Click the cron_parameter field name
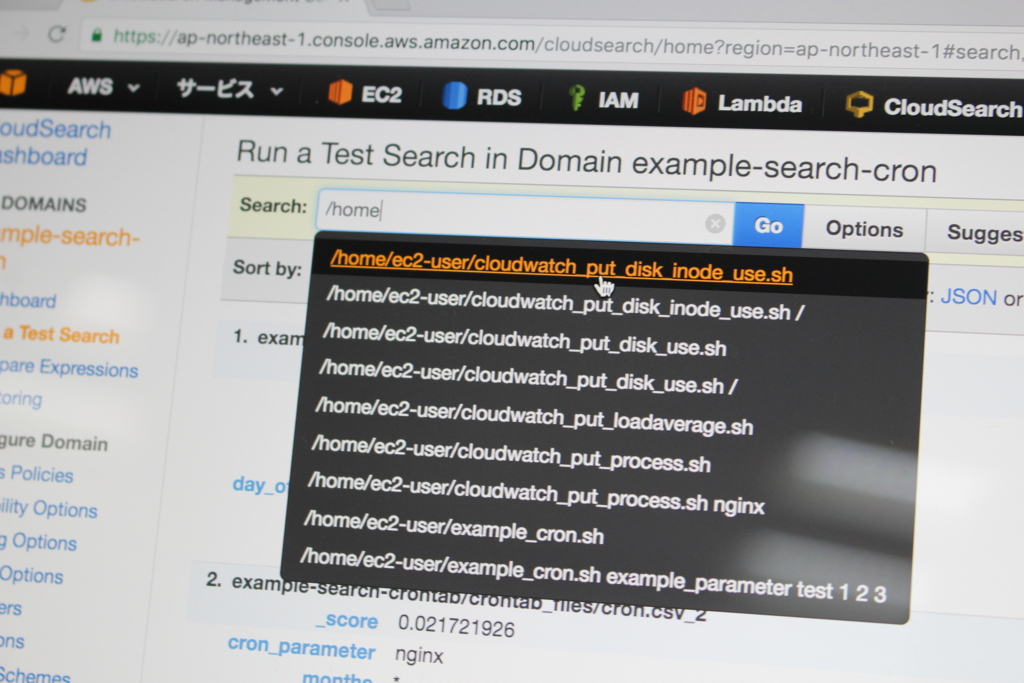This screenshot has height=683, width=1024. [301, 647]
